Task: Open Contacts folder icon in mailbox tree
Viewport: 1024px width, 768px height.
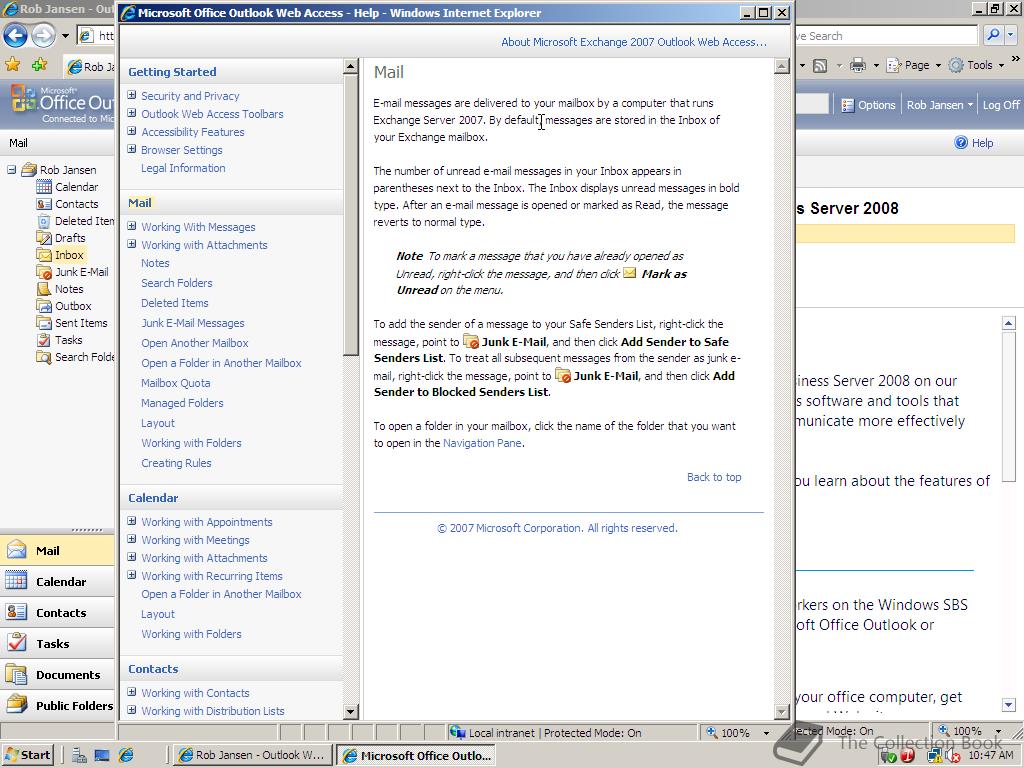Action: (44, 204)
